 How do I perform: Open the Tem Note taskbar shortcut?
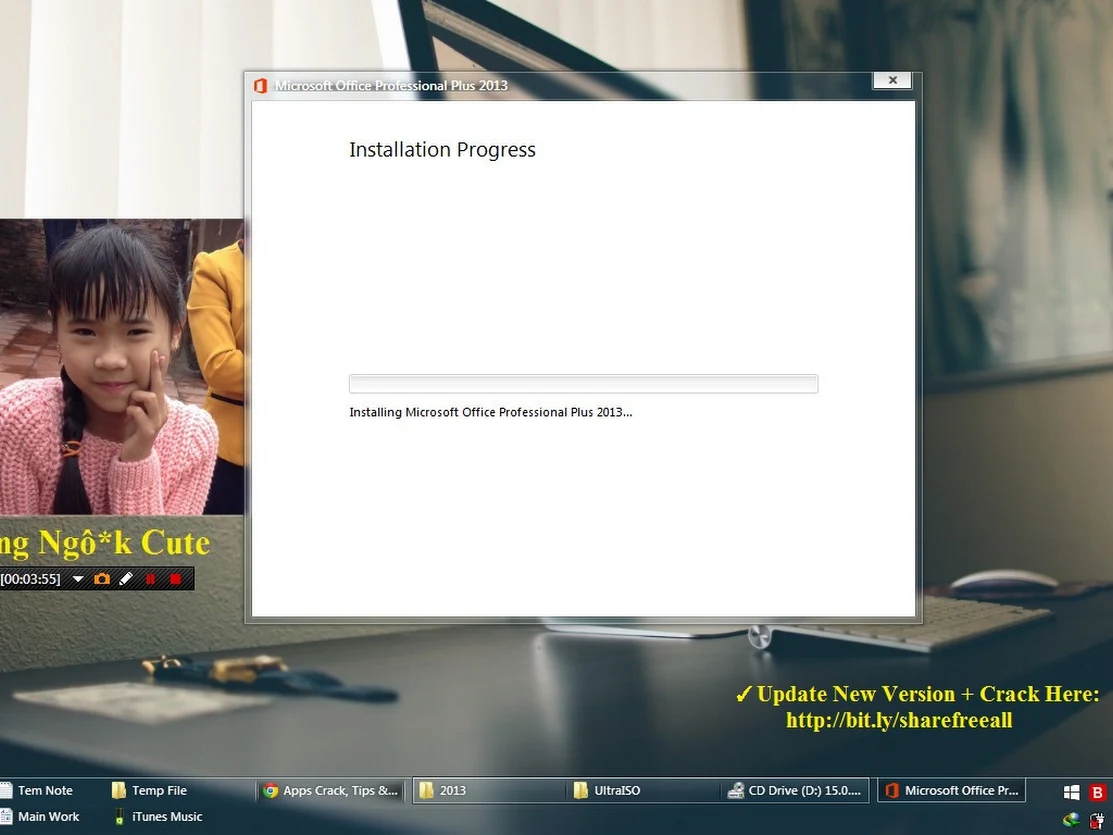click(x=38, y=790)
